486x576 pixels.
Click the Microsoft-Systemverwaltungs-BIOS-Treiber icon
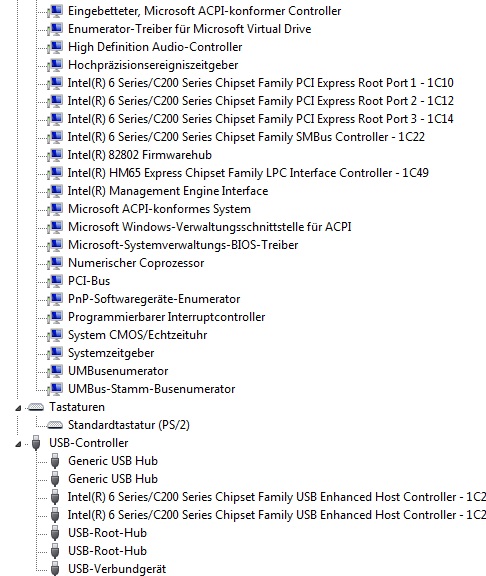[55, 245]
